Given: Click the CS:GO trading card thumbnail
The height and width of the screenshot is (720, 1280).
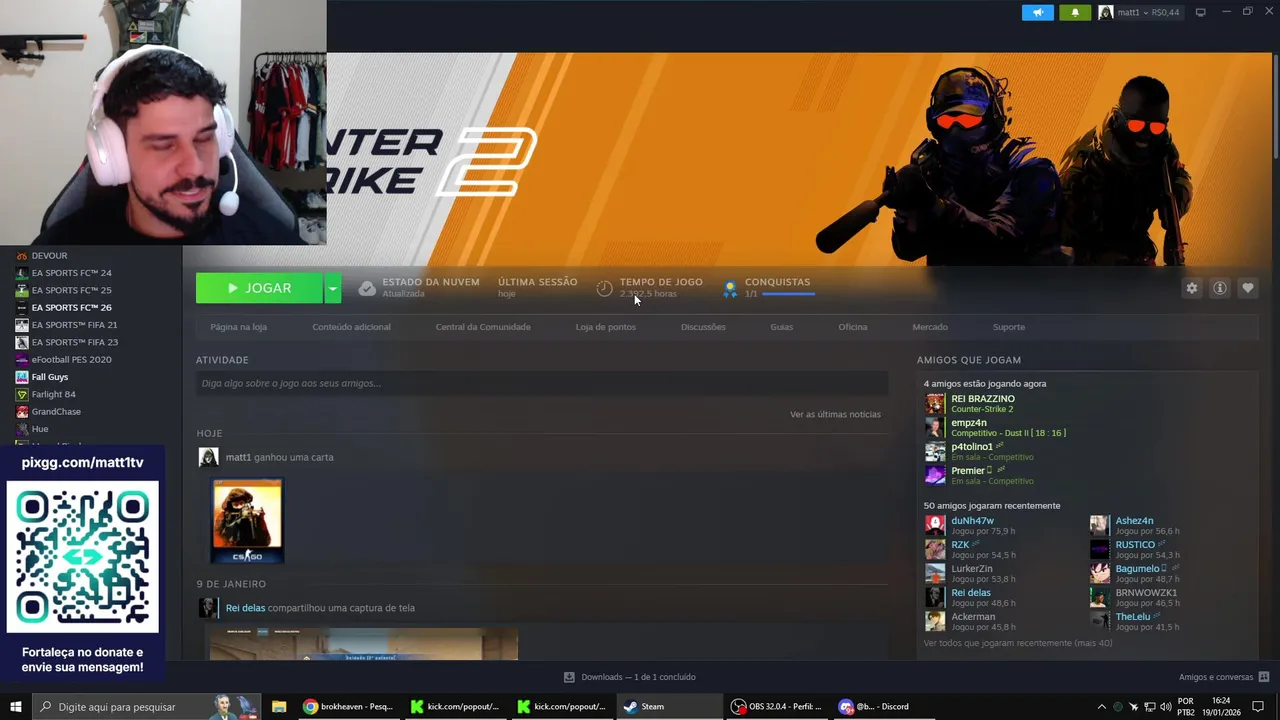Looking at the screenshot, I should point(247,521).
